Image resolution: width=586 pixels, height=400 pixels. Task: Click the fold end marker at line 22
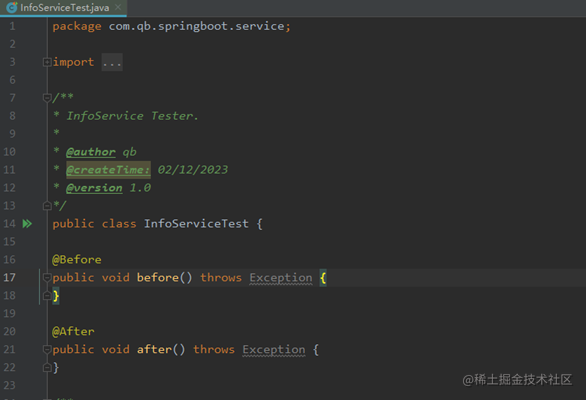click(47, 367)
